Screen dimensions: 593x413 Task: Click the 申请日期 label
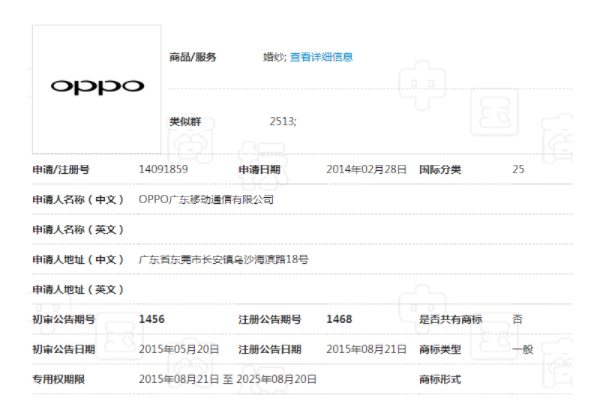tap(259, 169)
